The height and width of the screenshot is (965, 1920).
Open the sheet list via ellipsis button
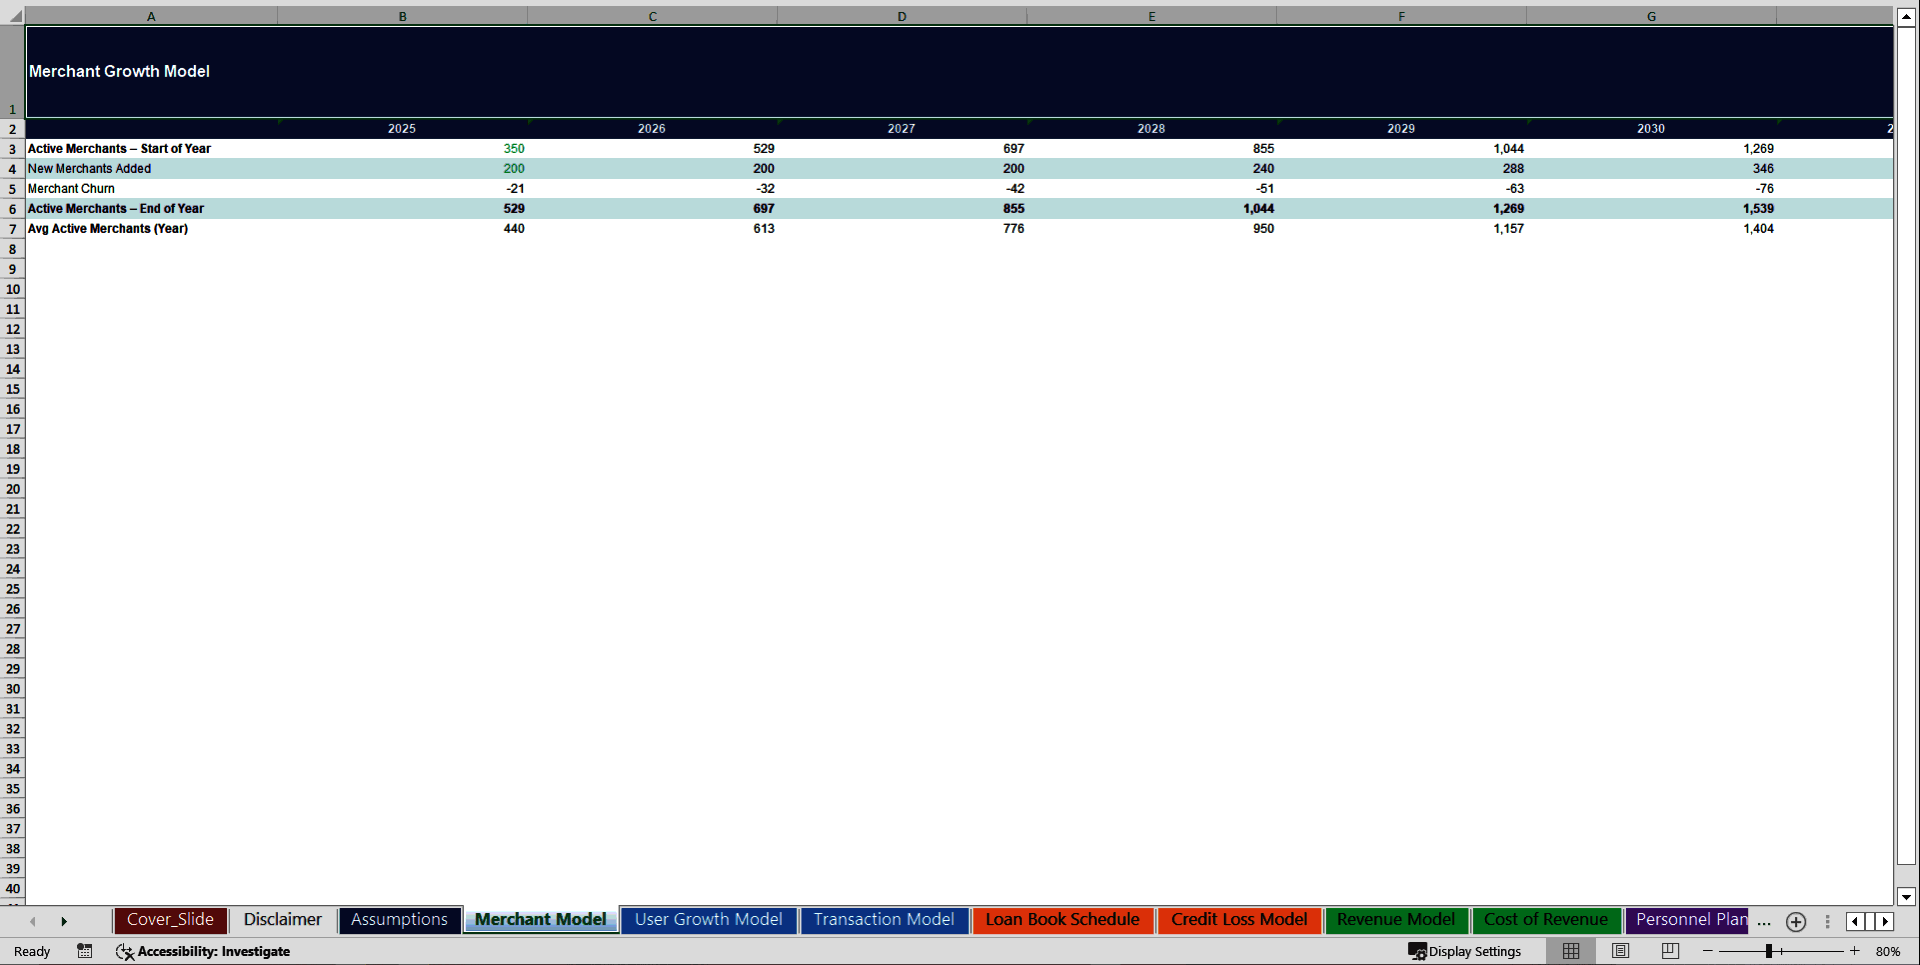point(1763,922)
